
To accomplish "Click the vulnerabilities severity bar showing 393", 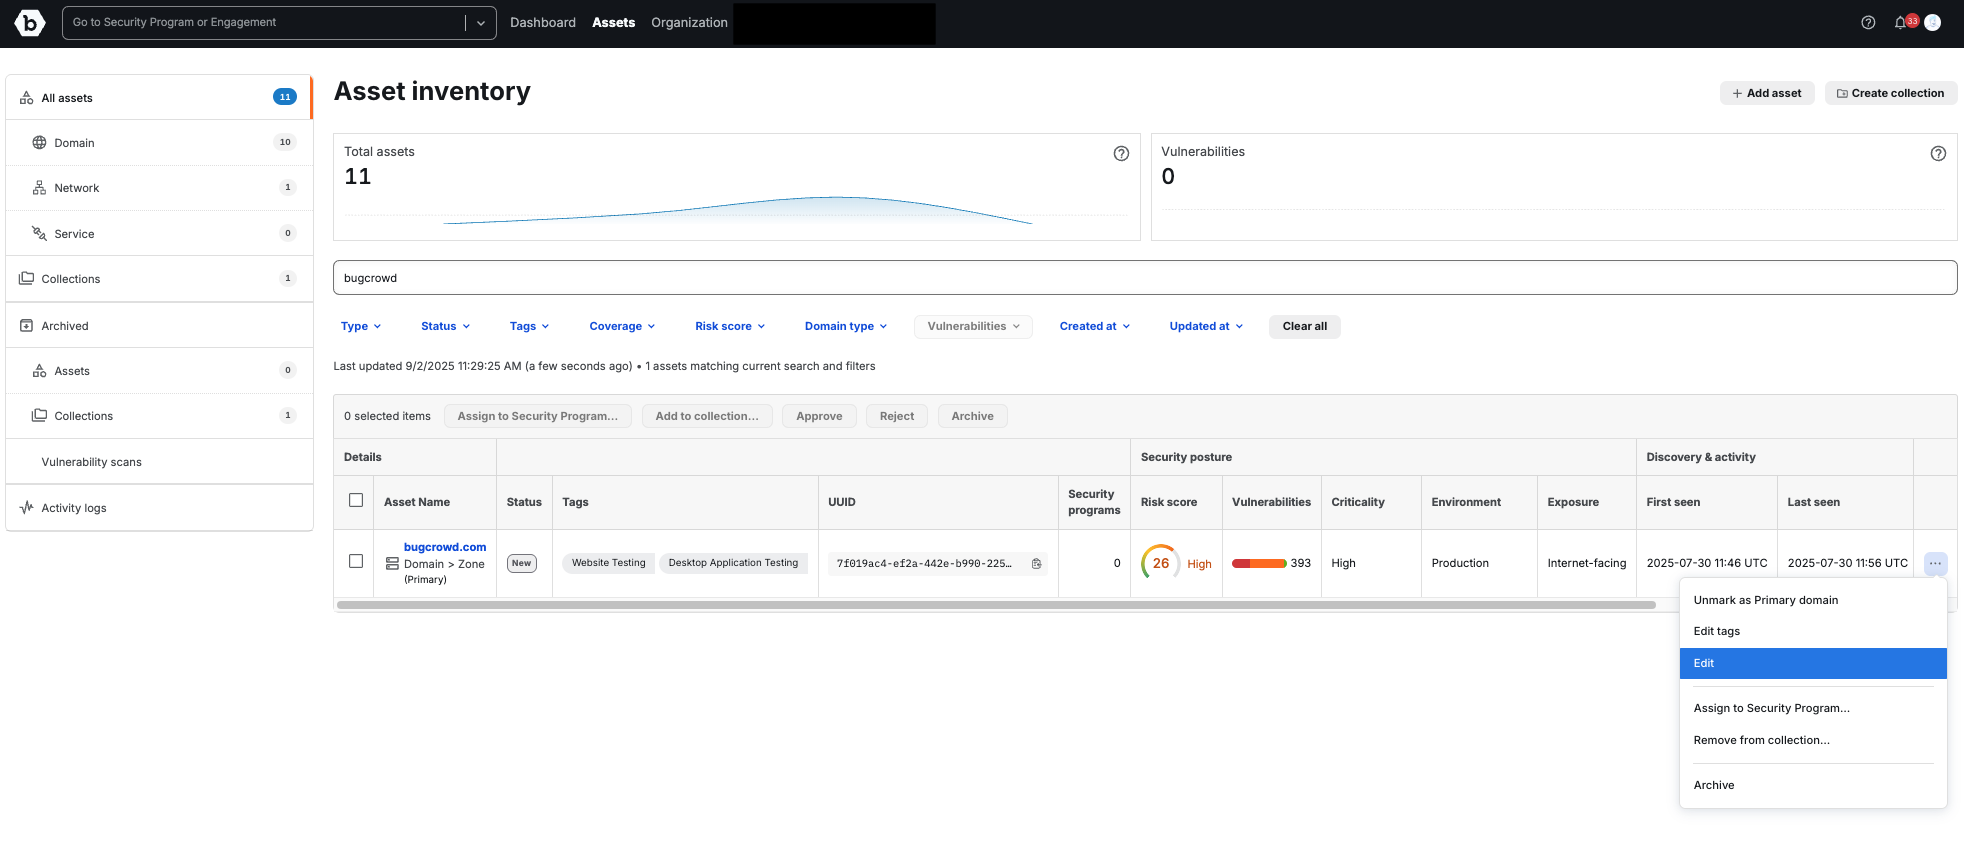I will [x=1259, y=563].
